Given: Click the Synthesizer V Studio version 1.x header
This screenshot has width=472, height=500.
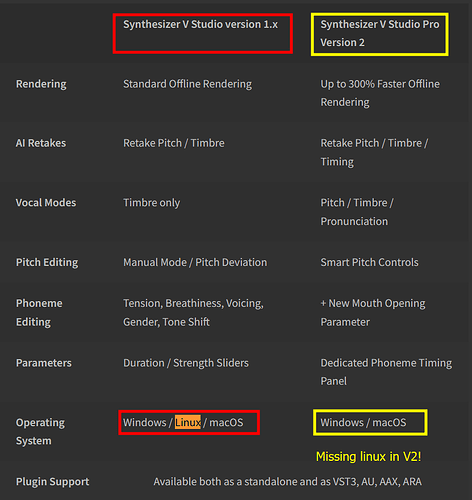Looking at the screenshot, I should [x=200, y=24].
